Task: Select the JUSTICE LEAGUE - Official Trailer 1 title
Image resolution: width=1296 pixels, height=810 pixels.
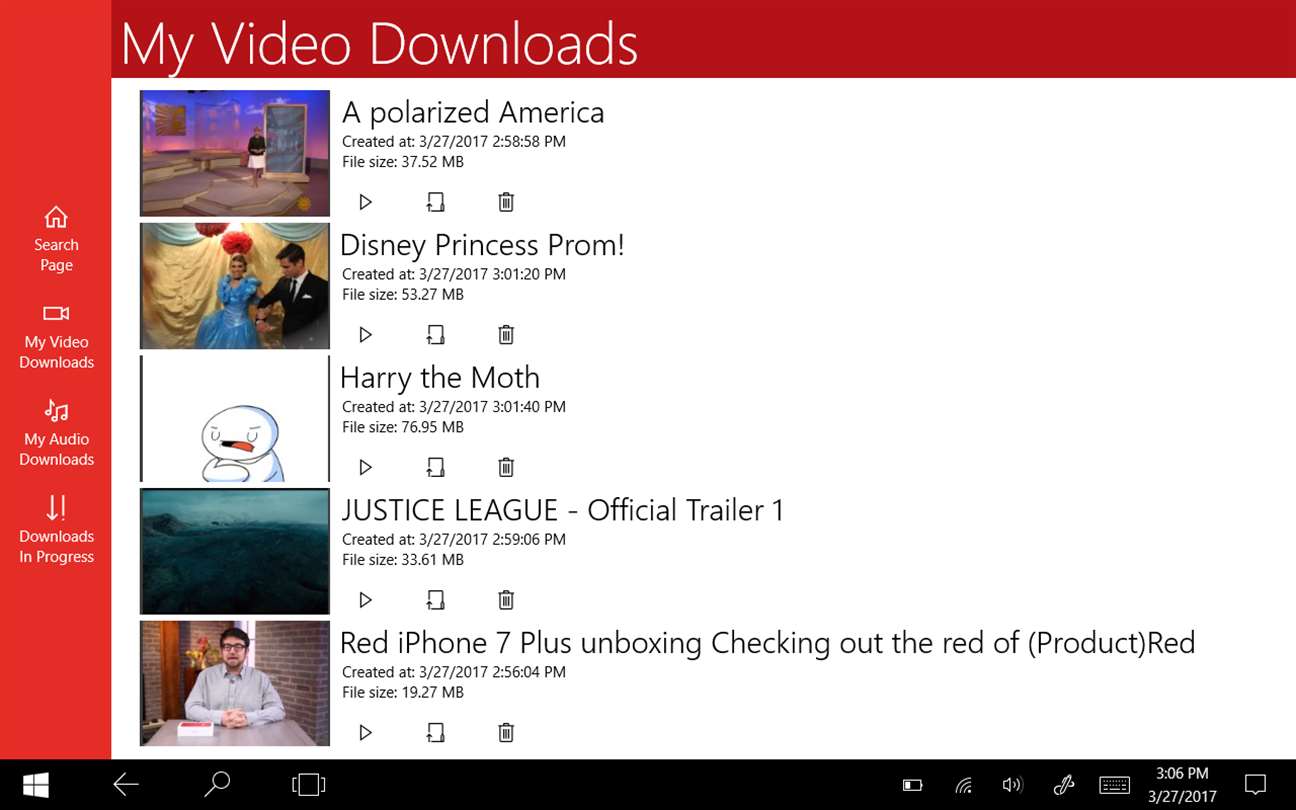Action: [x=562, y=510]
